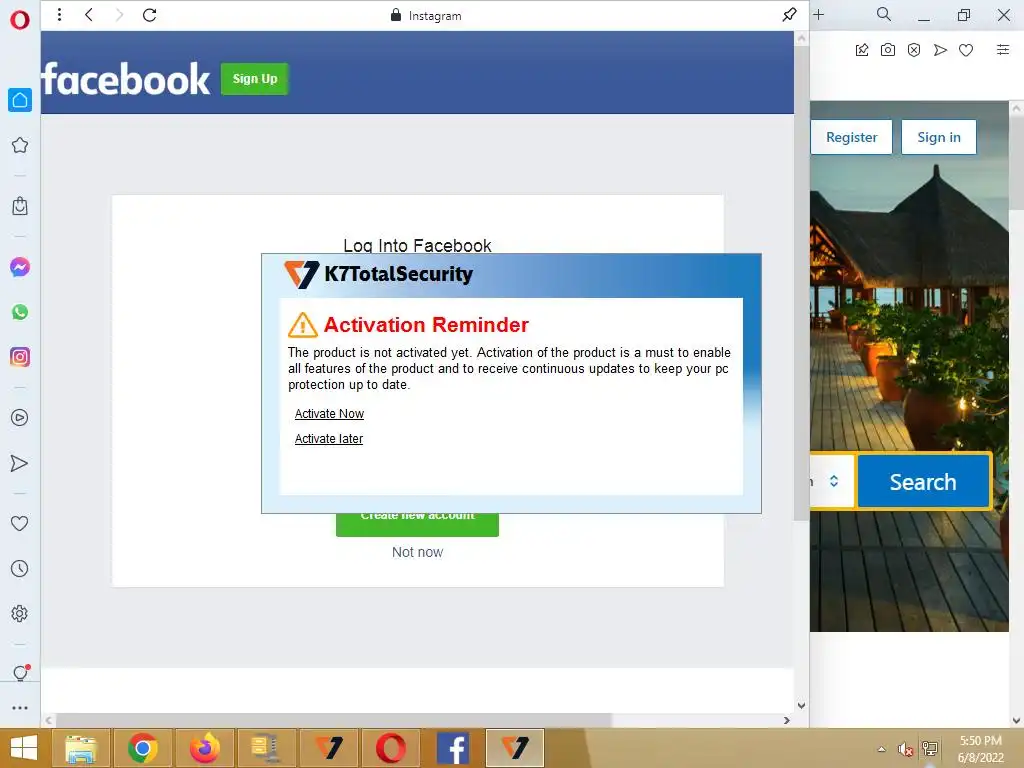Click Activate later link

point(328,439)
